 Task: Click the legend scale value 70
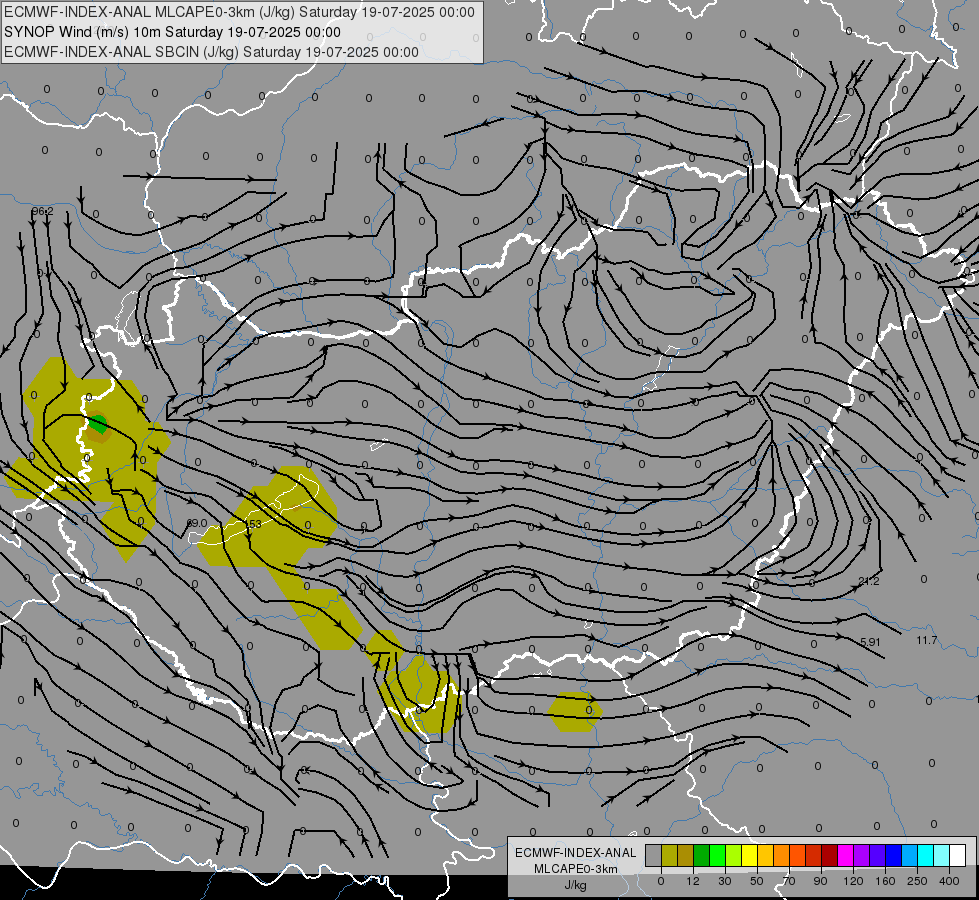(x=789, y=881)
